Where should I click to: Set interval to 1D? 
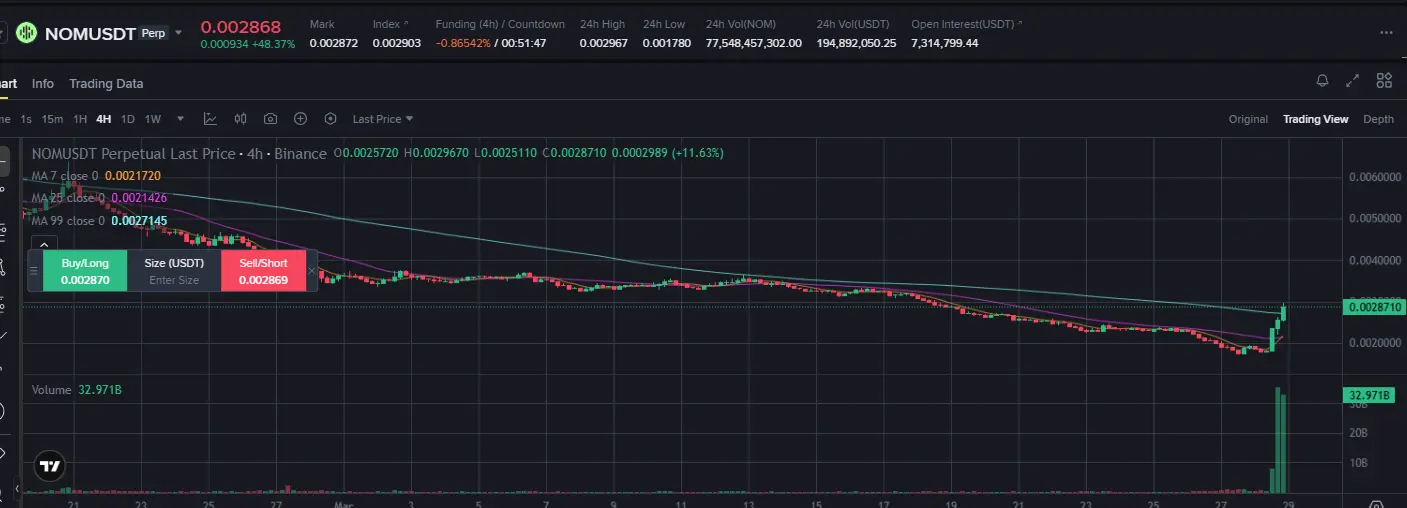tap(128, 119)
